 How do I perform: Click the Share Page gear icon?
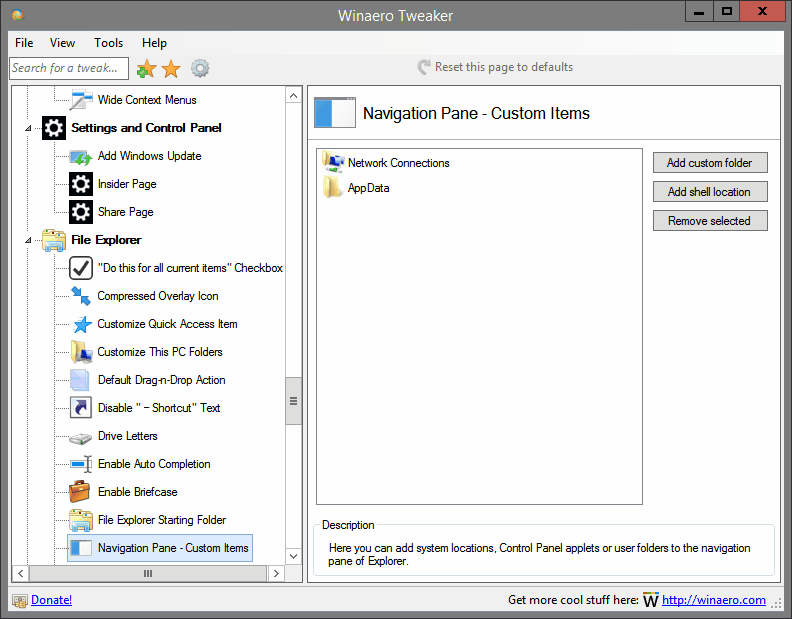[x=81, y=212]
